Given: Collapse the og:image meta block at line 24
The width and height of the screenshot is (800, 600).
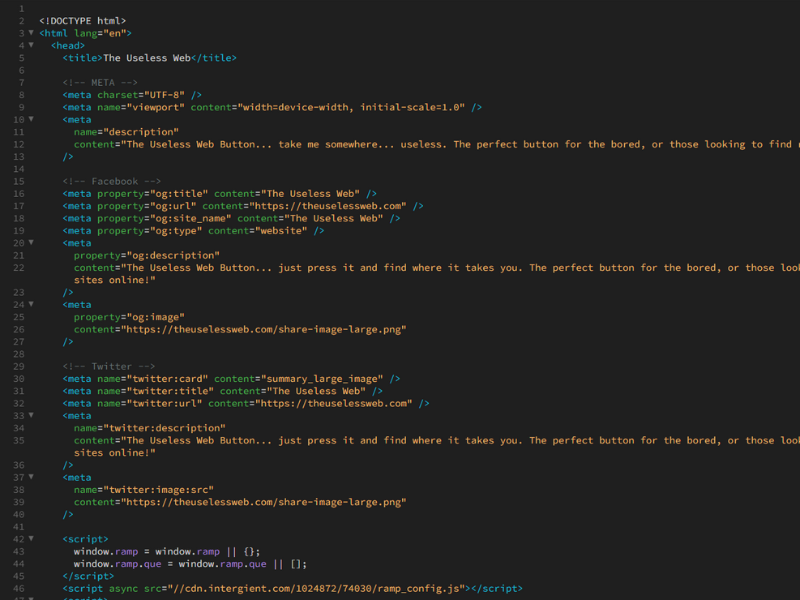Looking at the screenshot, I should [30, 305].
